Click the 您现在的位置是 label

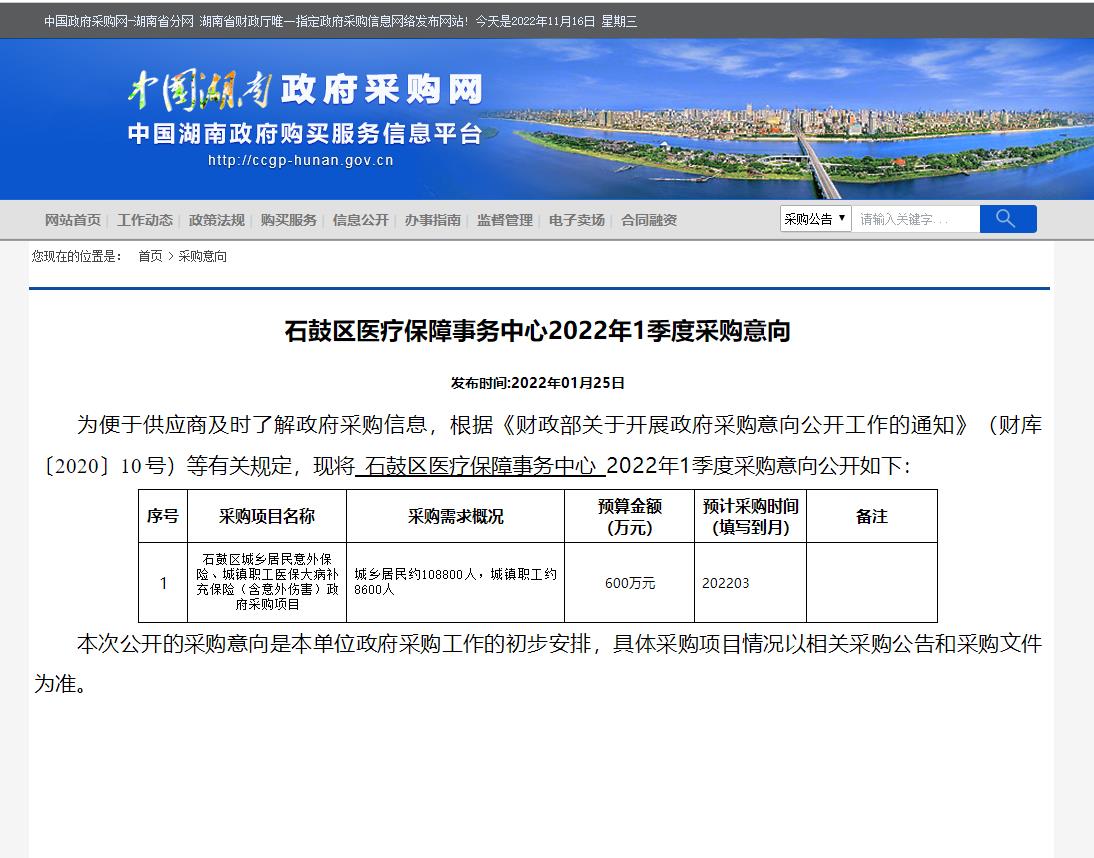pos(77,256)
